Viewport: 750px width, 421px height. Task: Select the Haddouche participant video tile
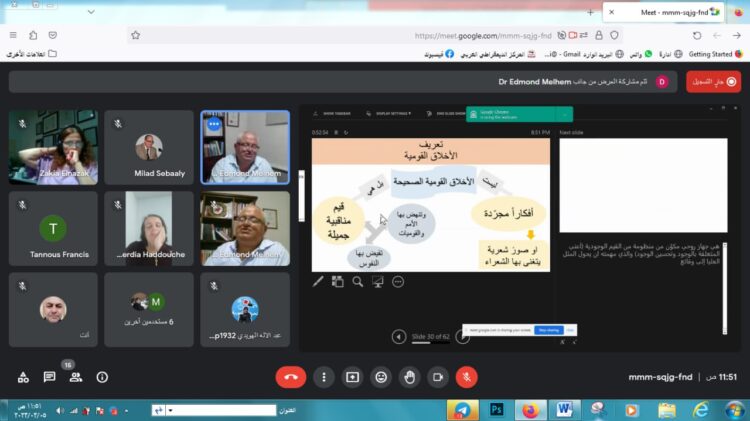point(149,229)
